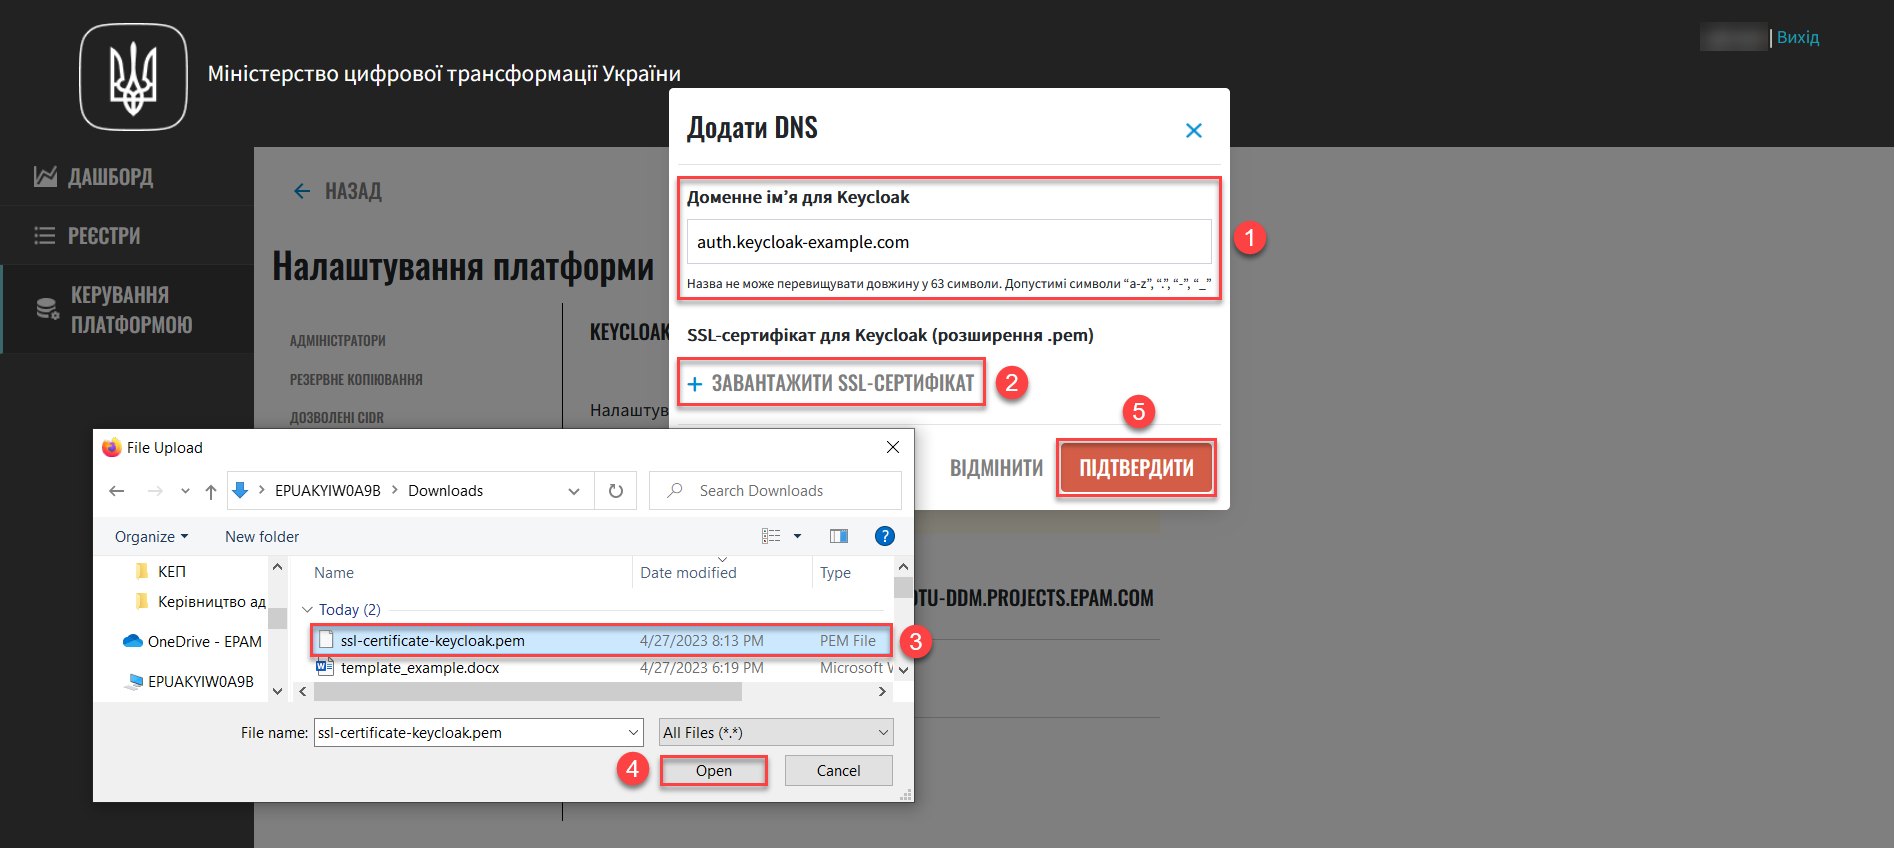This screenshot has height=848, width=1894.
Task: Click EPUAKYIW0A9B in the address path
Action: [328, 491]
